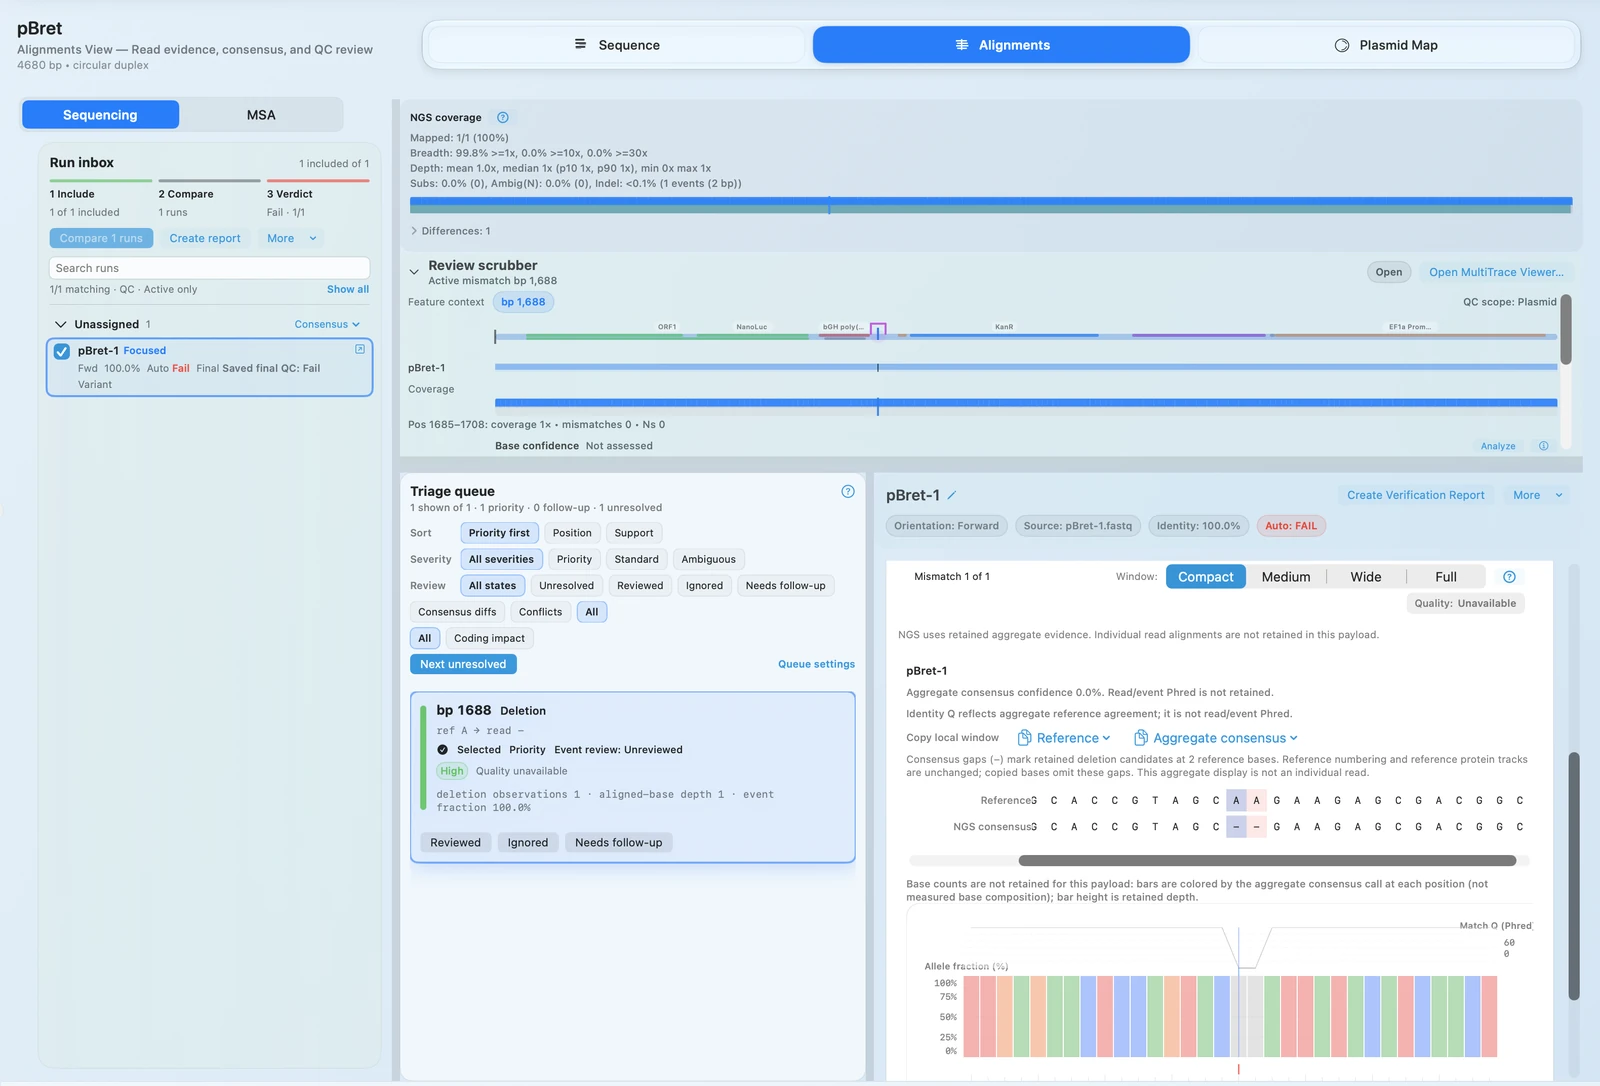Collapse the Unassigned run group
This screenshot has width=1600, height=1086.
(x=61, y=324)
